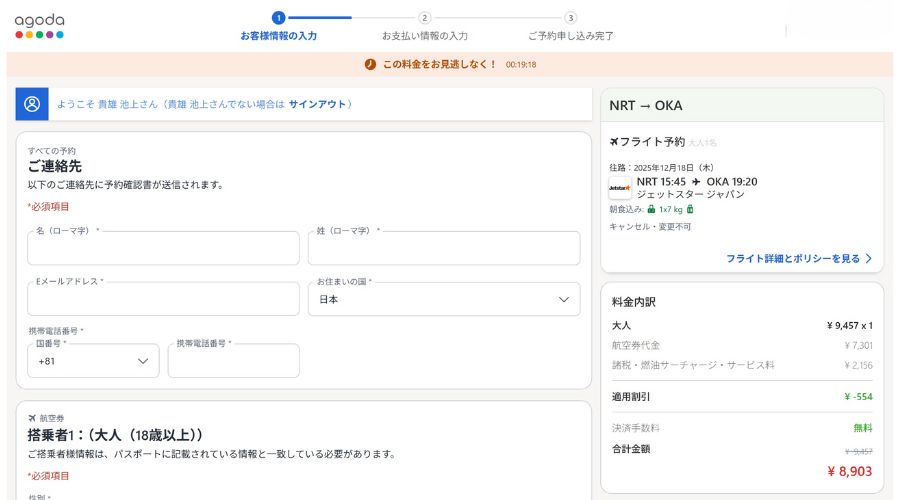Screen dimensions: 900x500
Task: Open the お住まいの国 dropdown
Action: (x=444, y=299)
